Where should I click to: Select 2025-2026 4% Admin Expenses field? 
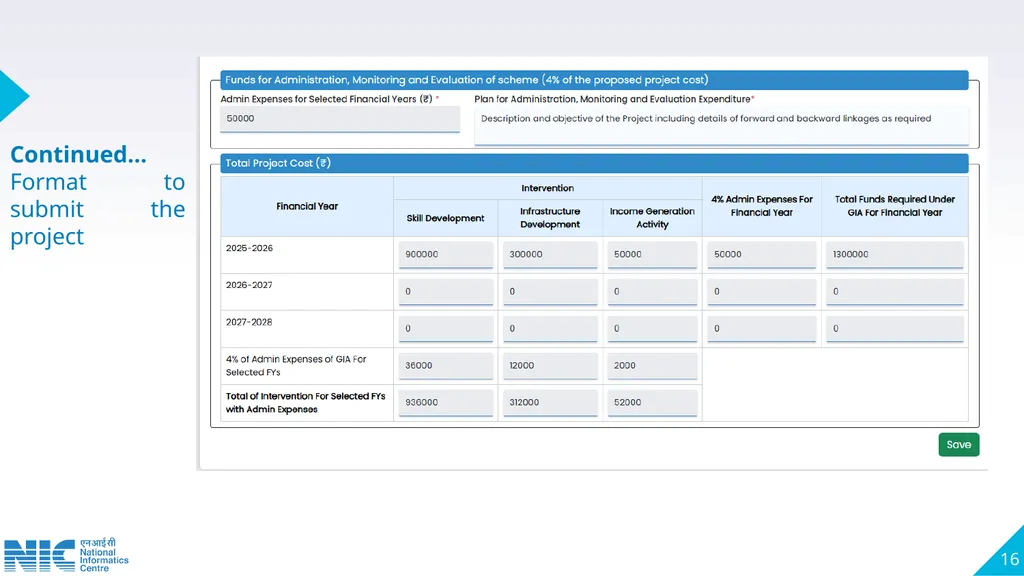tap(761, 255)
